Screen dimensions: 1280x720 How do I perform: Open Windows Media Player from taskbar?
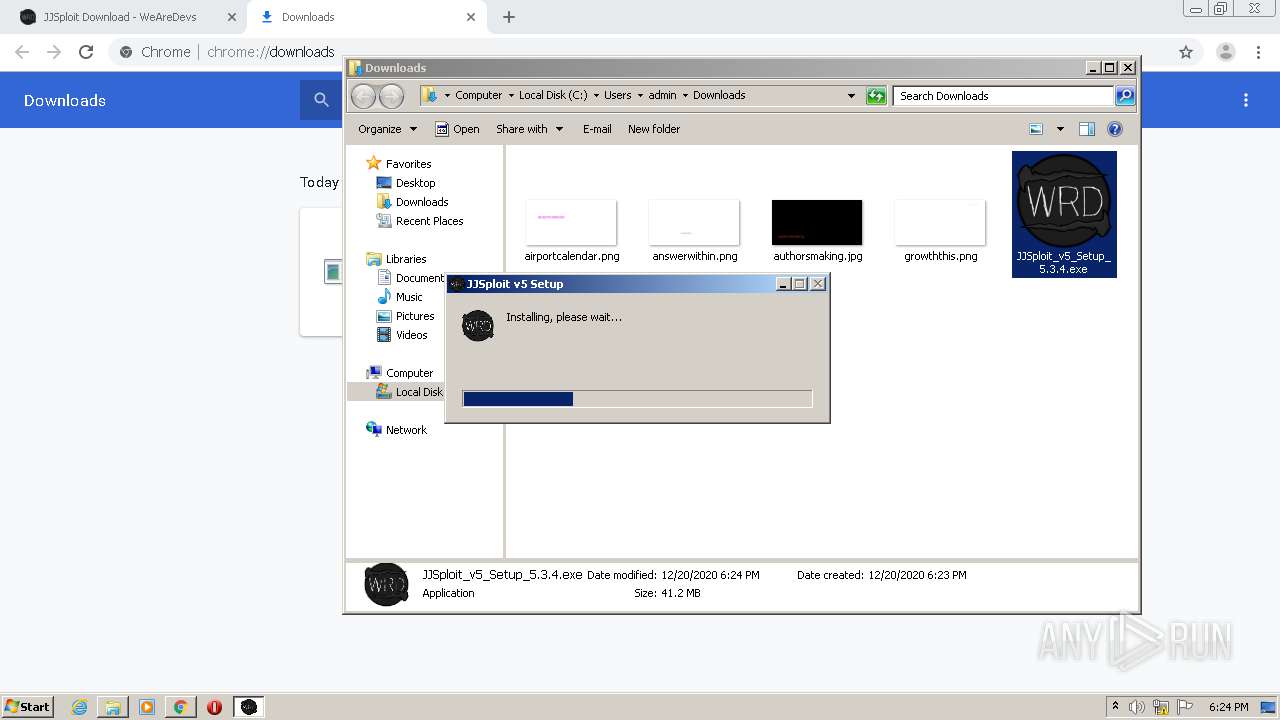click(147, 707)
